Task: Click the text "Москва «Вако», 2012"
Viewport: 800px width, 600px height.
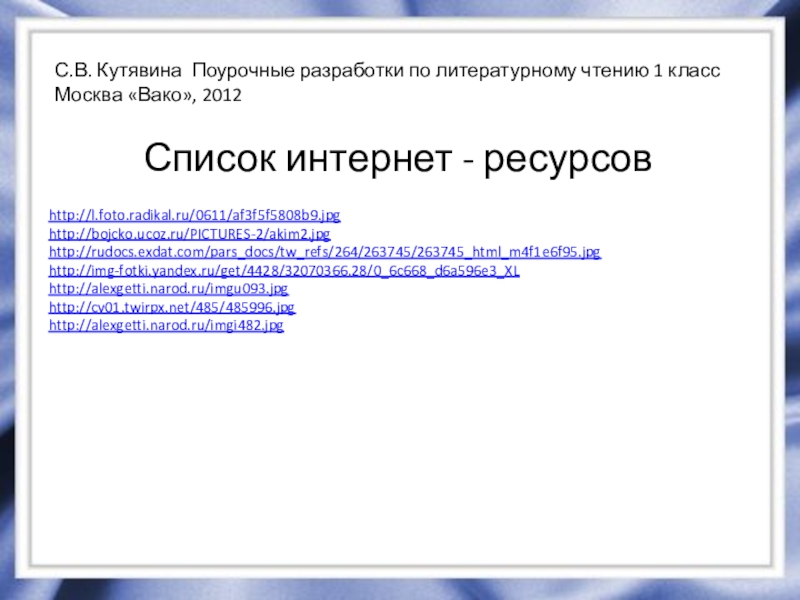Action: pyautogui.click(x=148, y=95)
